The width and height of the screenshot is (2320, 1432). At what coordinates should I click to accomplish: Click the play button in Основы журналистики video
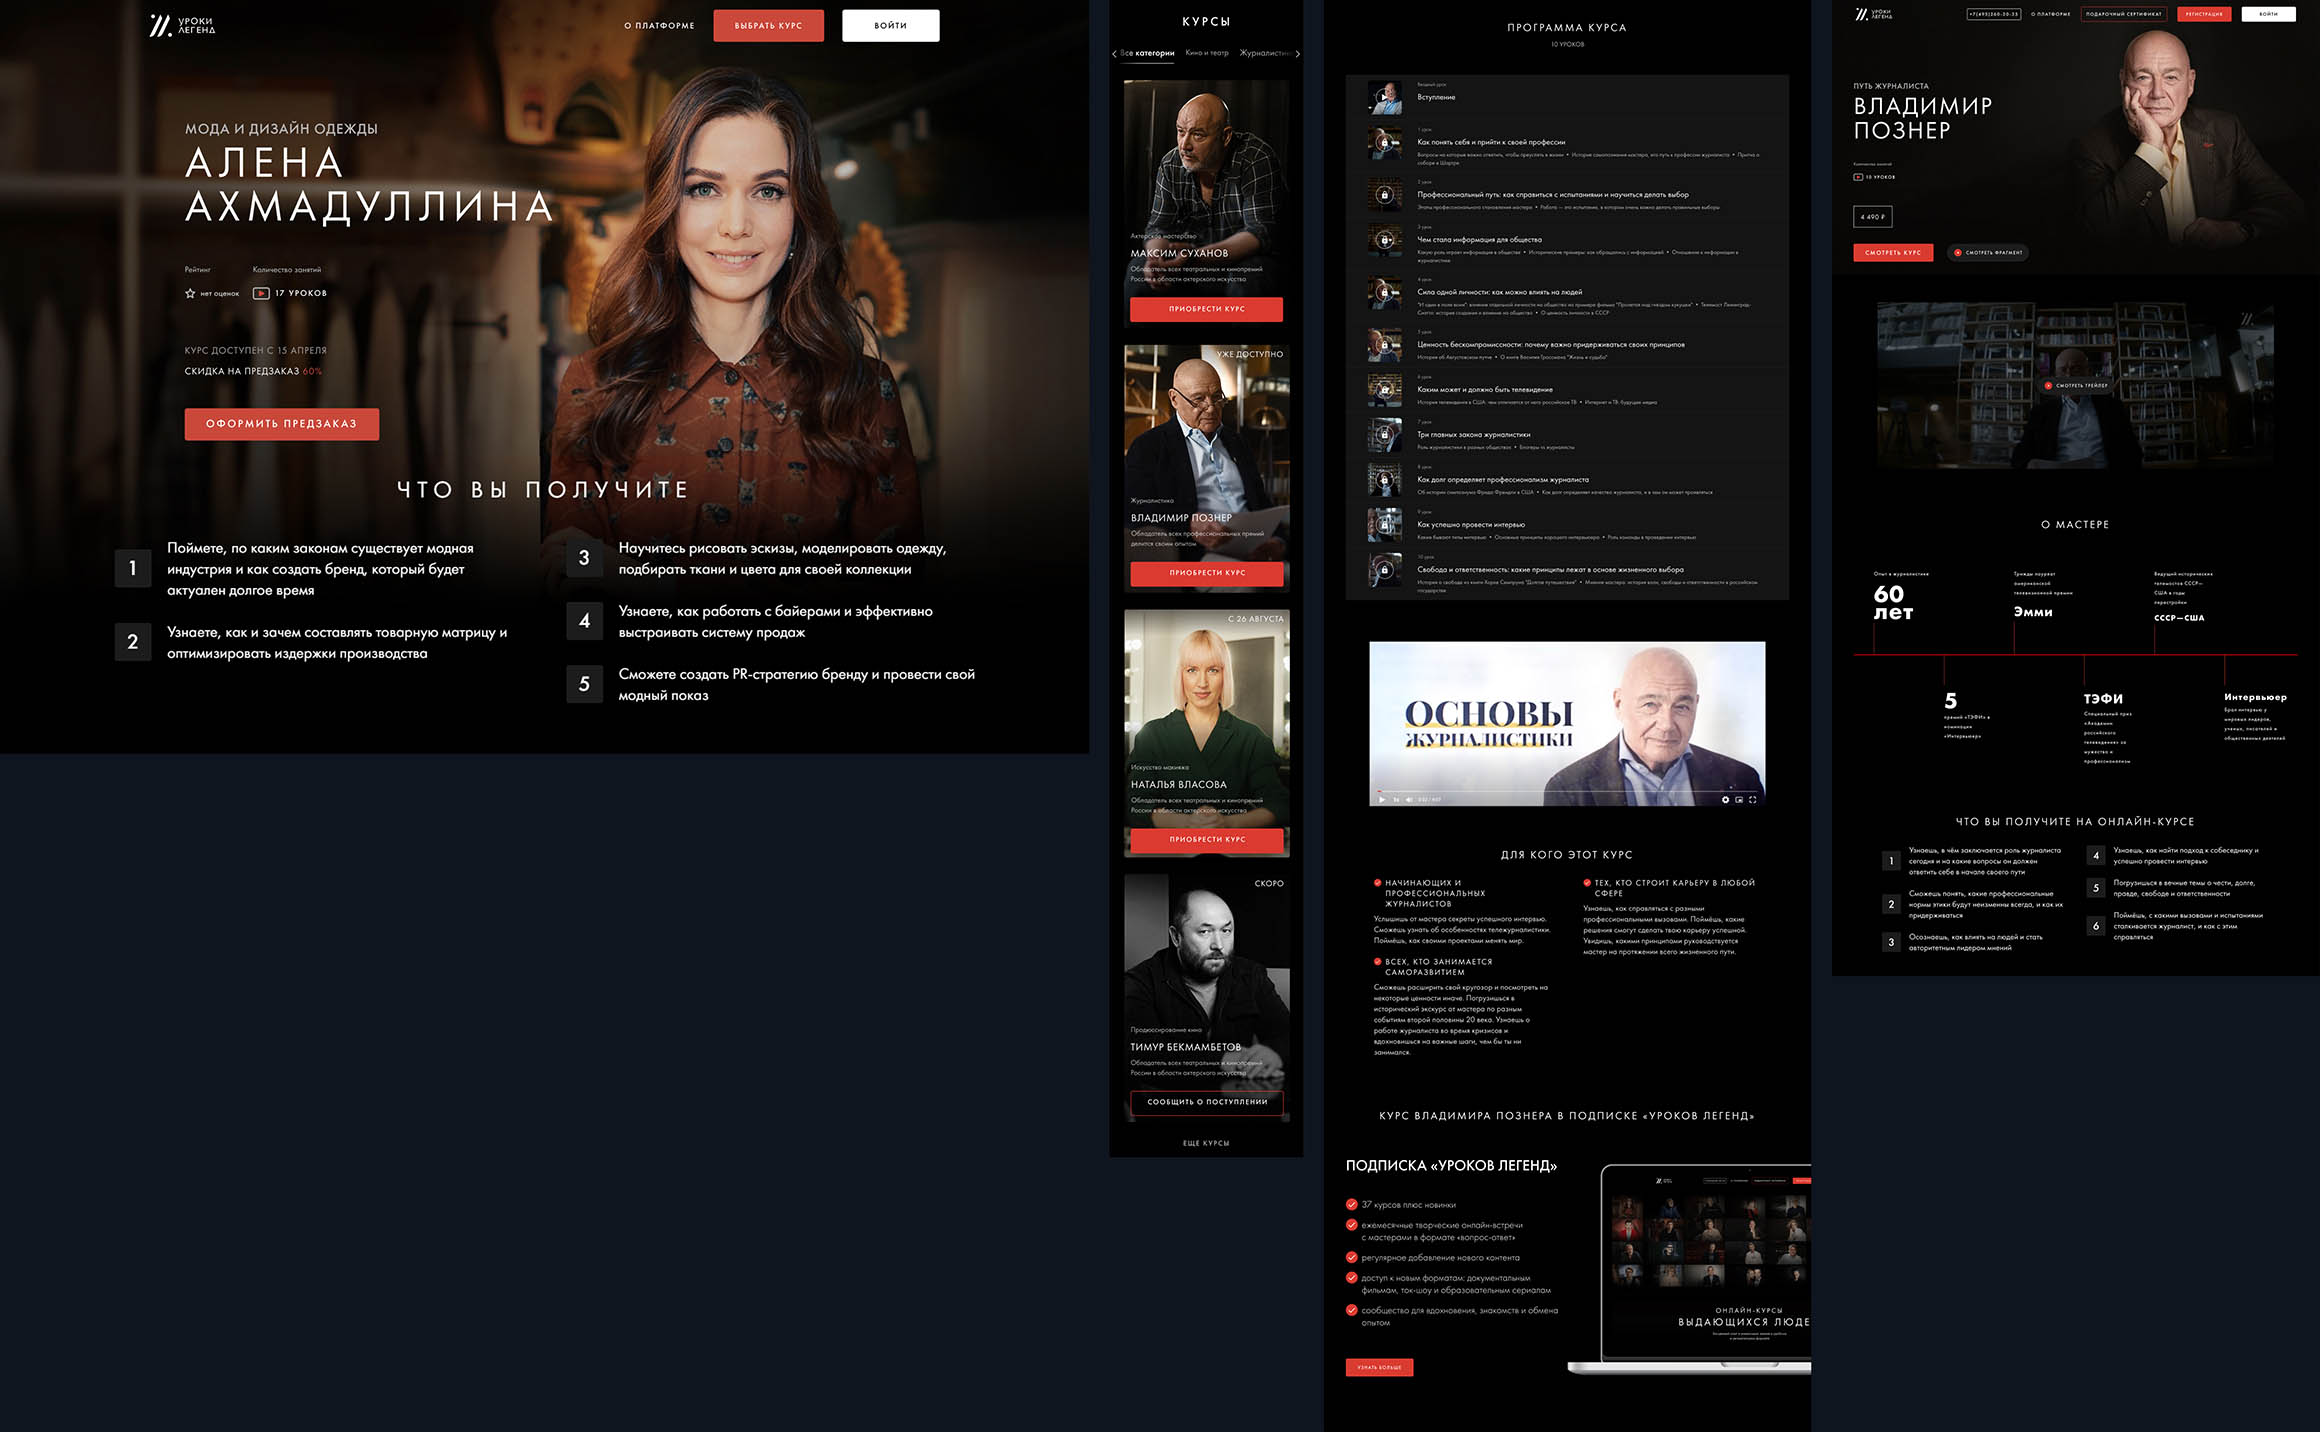1381,800
